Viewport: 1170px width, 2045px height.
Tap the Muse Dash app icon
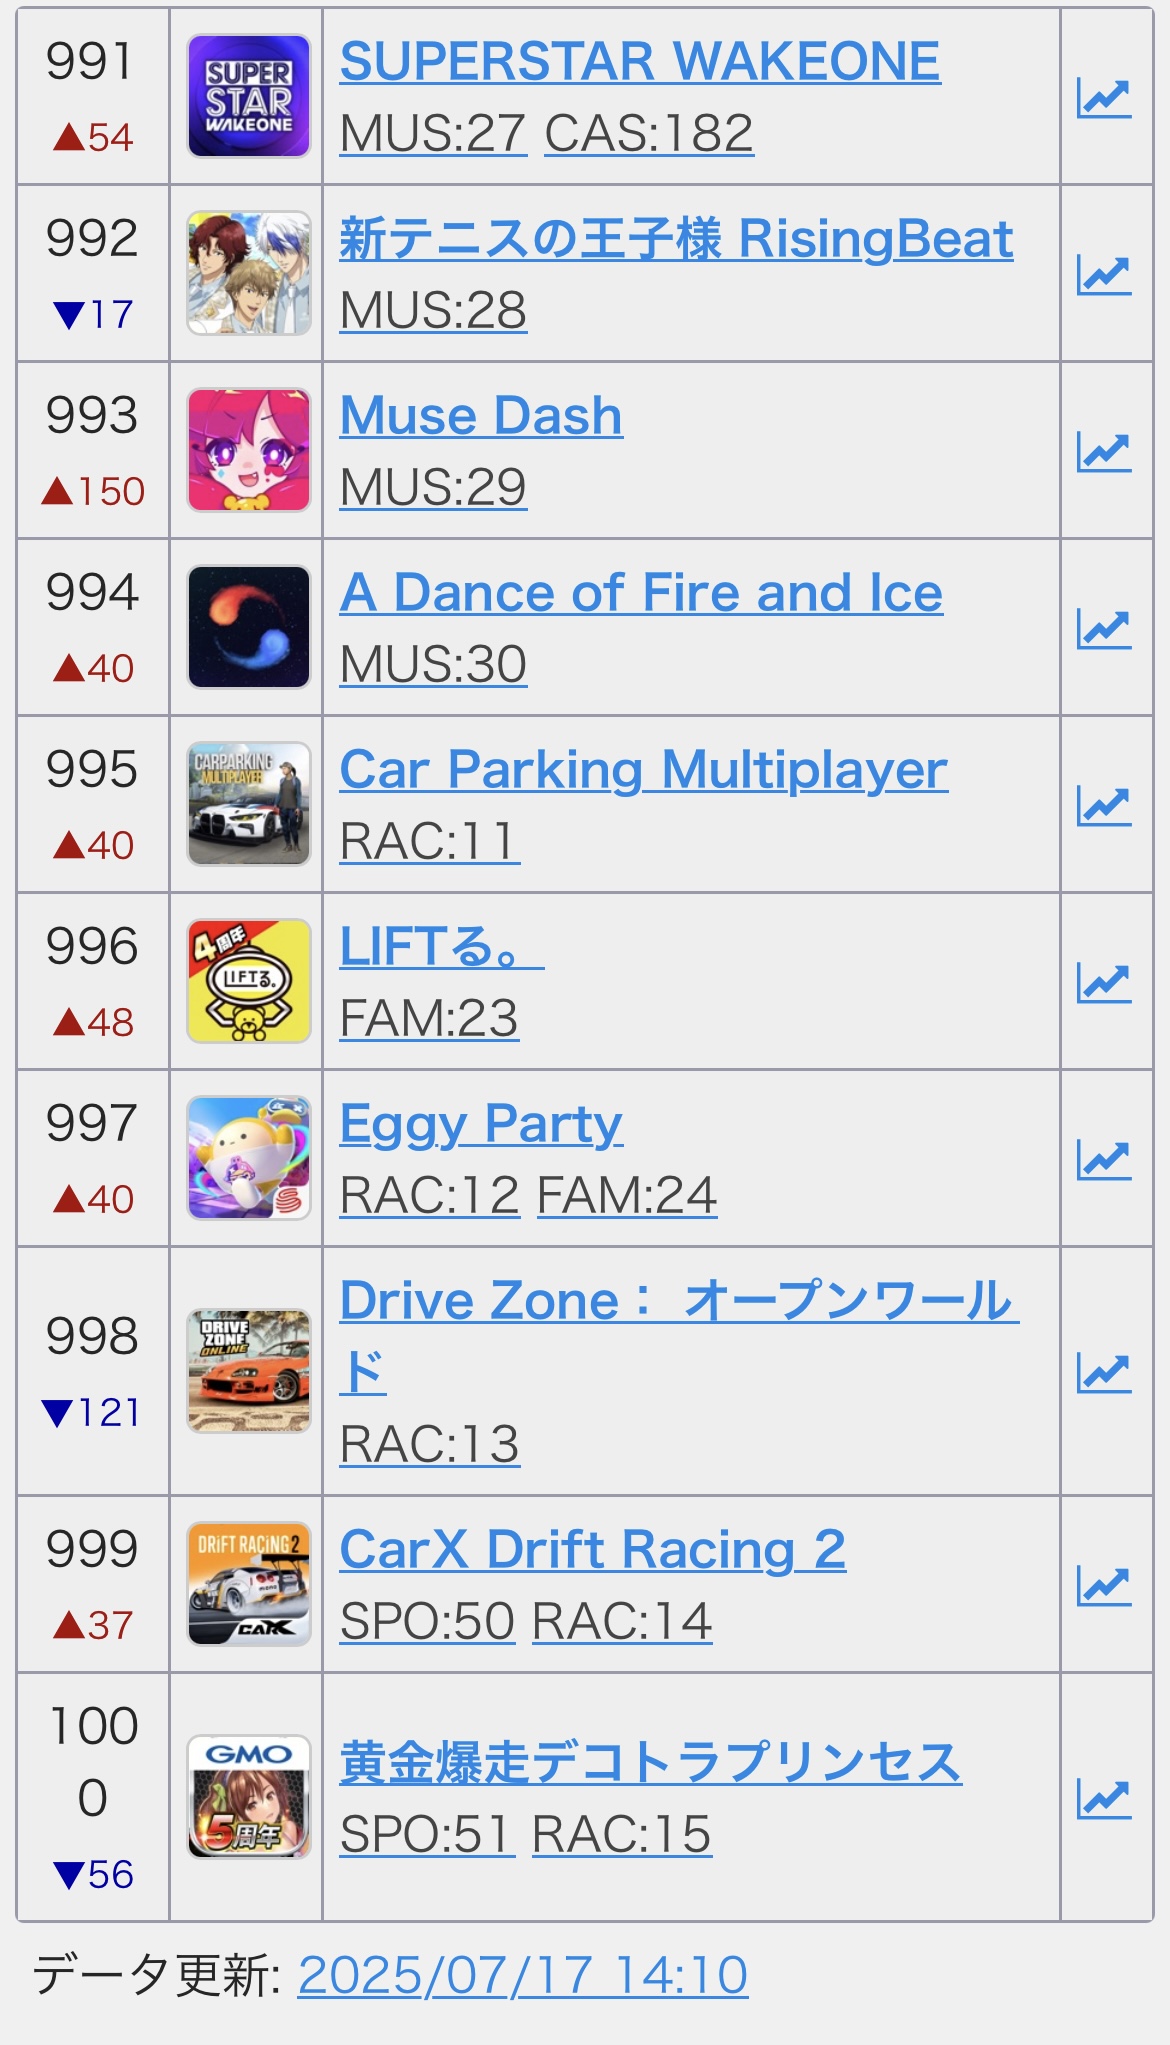pyautogui.click(x=249, y=450)
